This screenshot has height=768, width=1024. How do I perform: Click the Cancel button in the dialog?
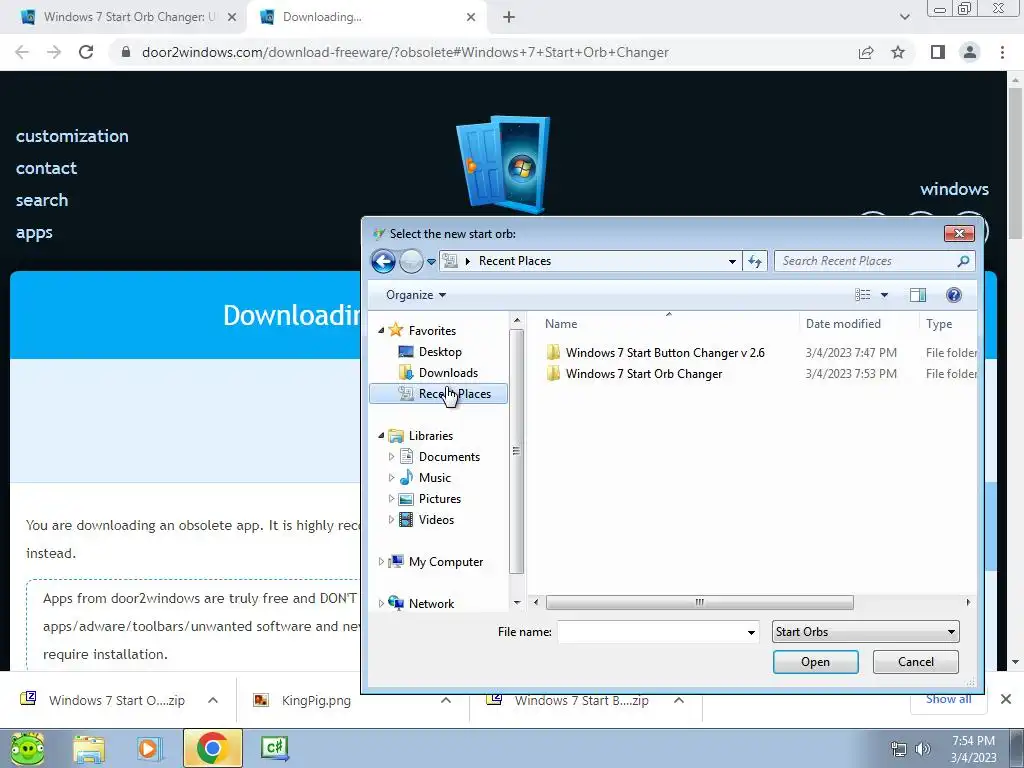[916, 662]
